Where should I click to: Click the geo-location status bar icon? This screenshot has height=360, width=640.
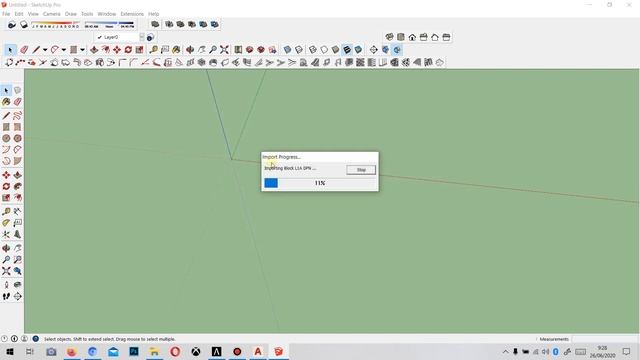point(4,339)
